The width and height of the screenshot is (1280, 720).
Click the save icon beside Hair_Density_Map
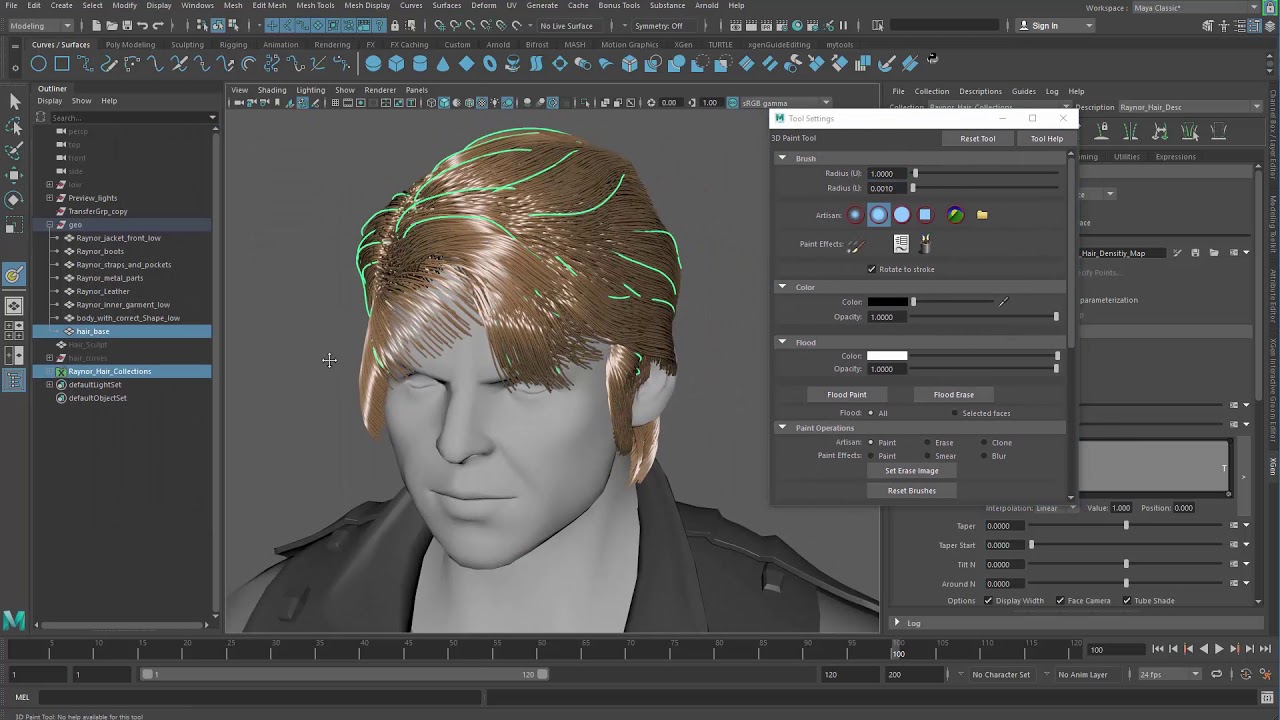(x=1195, y=253)
